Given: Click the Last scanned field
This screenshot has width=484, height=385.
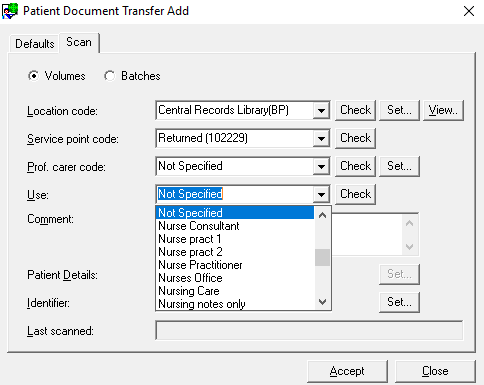Looking at the screenshot, I should pyautogui.click(x=309, y=330).
